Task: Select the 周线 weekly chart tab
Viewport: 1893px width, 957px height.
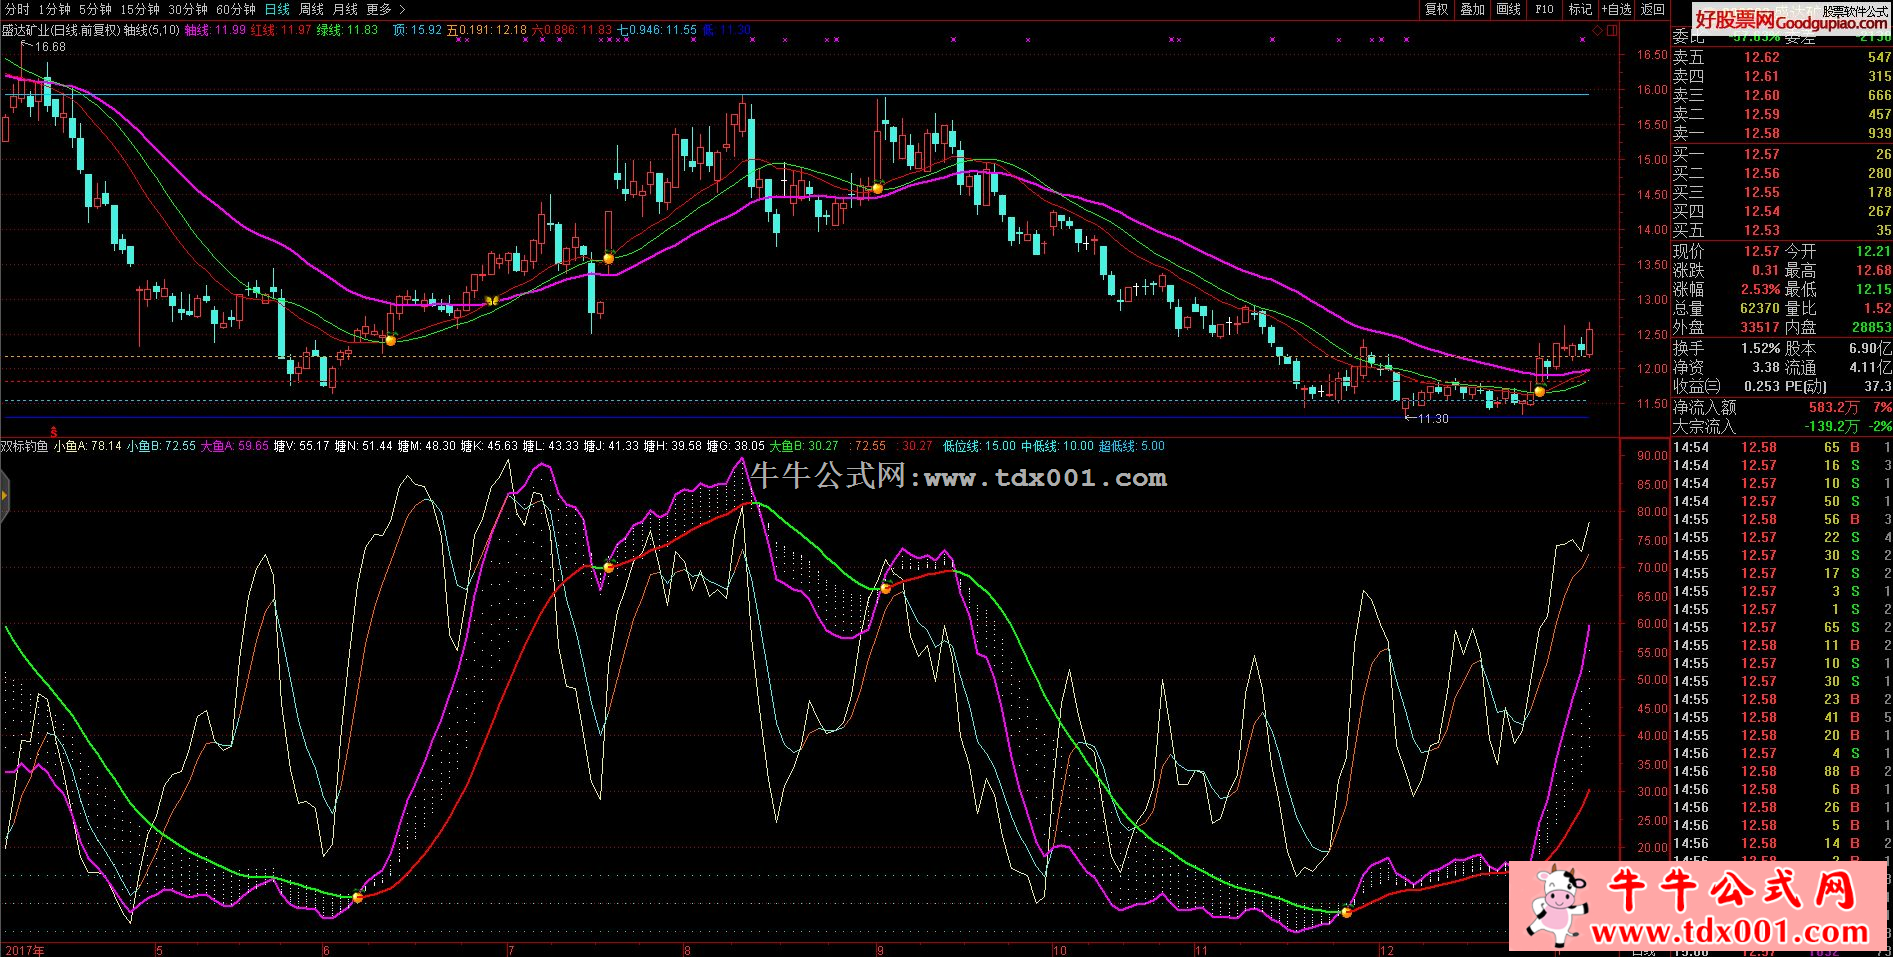Action: (x=311, y=9)
